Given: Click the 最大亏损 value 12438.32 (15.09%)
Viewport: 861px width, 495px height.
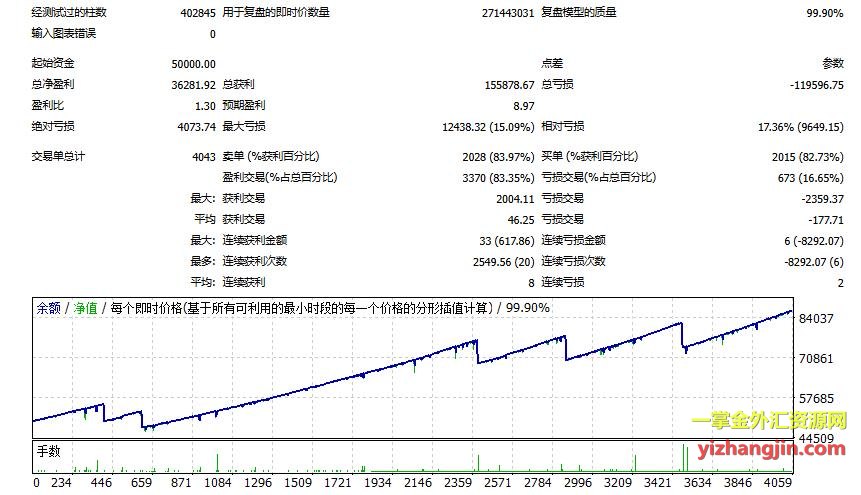Looking at the screenshot, I should (x=487, y=127).
